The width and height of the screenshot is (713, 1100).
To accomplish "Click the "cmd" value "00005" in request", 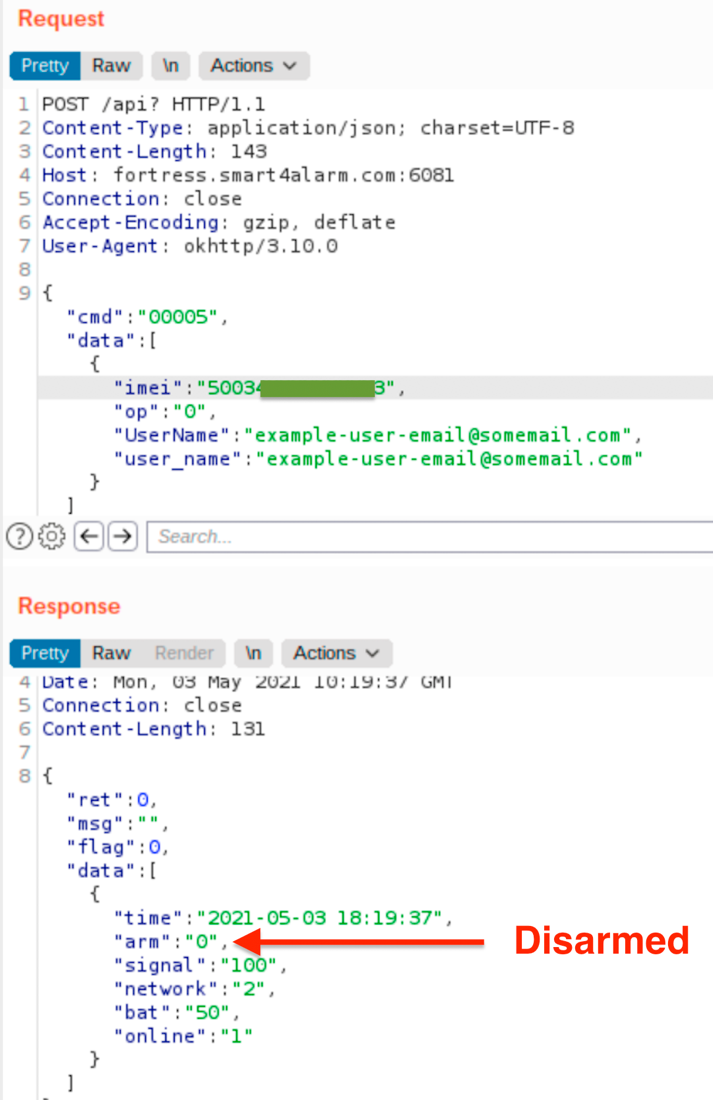I will pyautogui.click(x=182, y=317).
